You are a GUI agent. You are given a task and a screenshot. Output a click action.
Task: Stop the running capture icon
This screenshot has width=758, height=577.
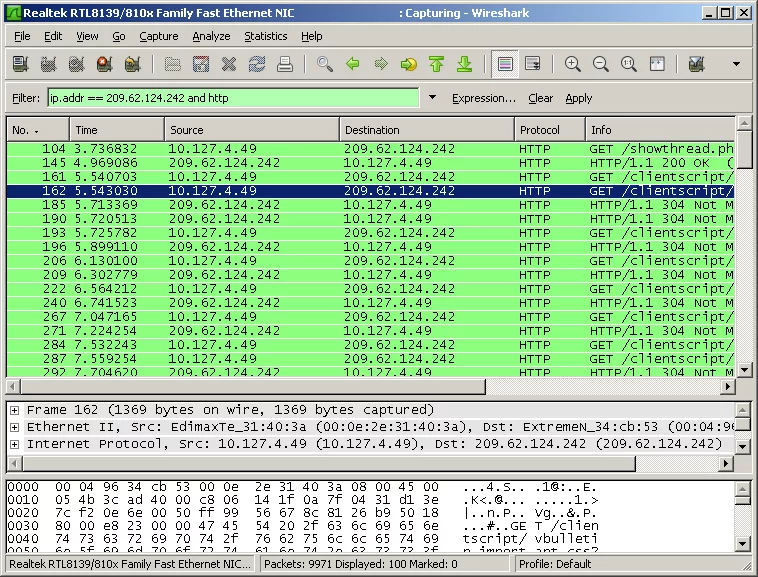pos(104,64)
